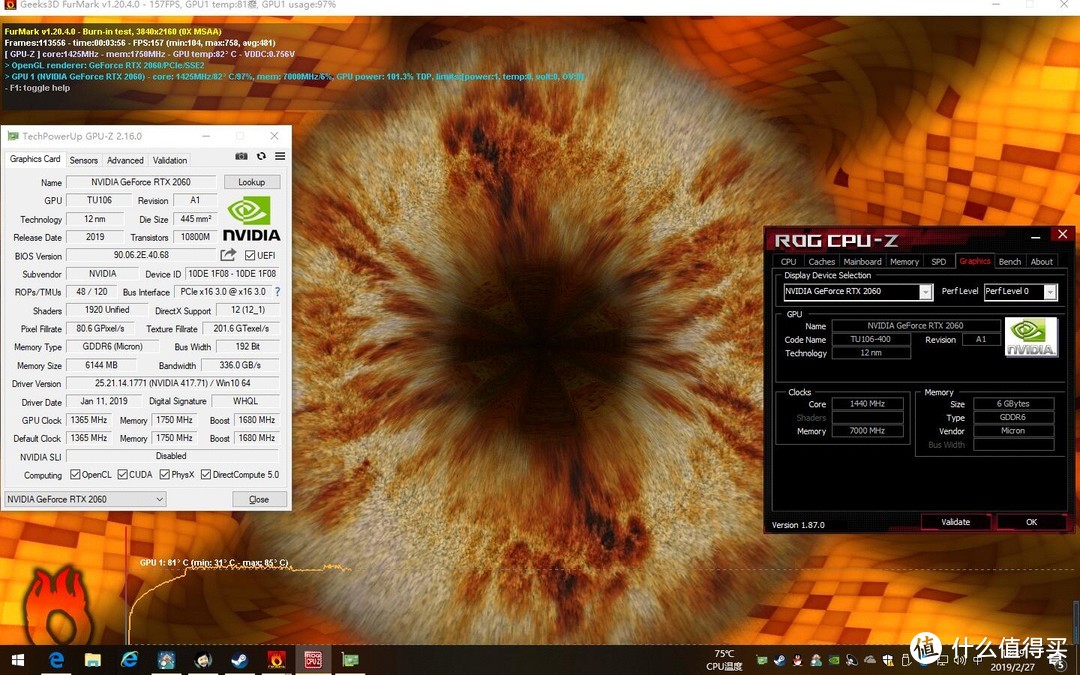The image size is (1080, 675).
Task: Click the Steam system tray icon
Action: click(x=779, y=660)
